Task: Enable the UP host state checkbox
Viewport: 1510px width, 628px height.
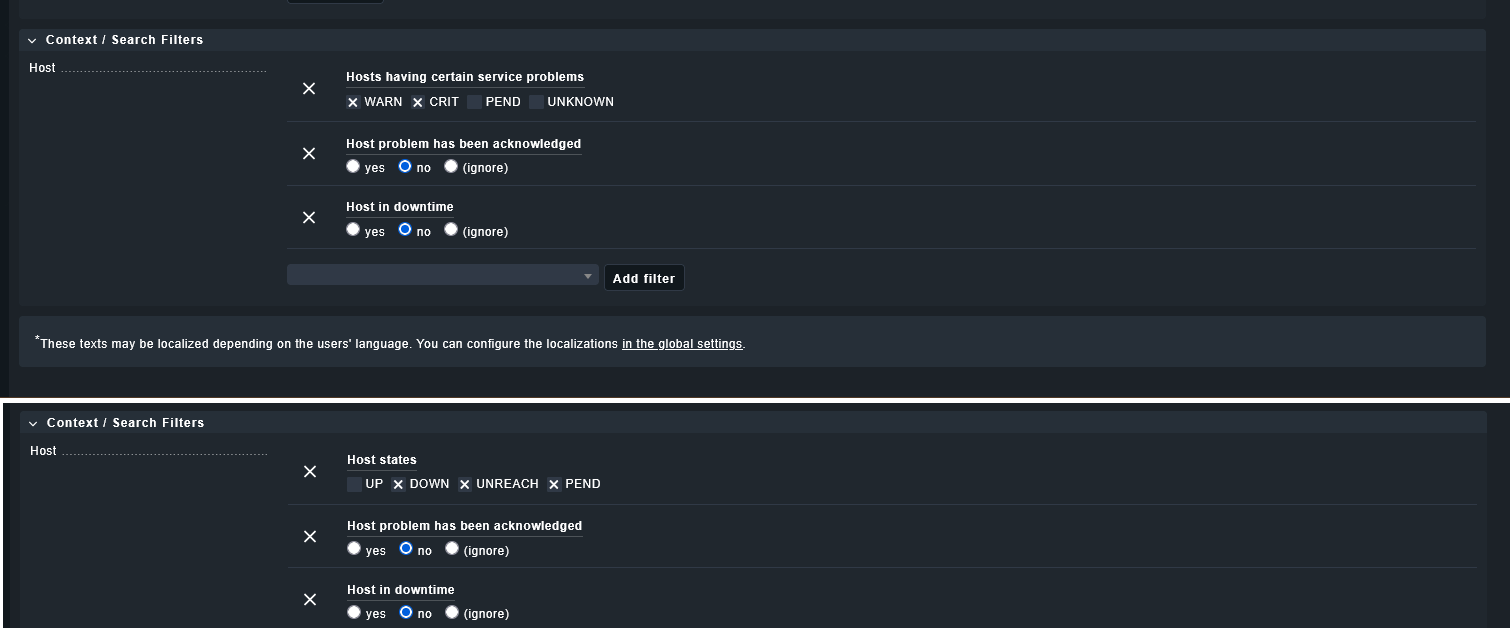Action: click(x=354, y=485)
